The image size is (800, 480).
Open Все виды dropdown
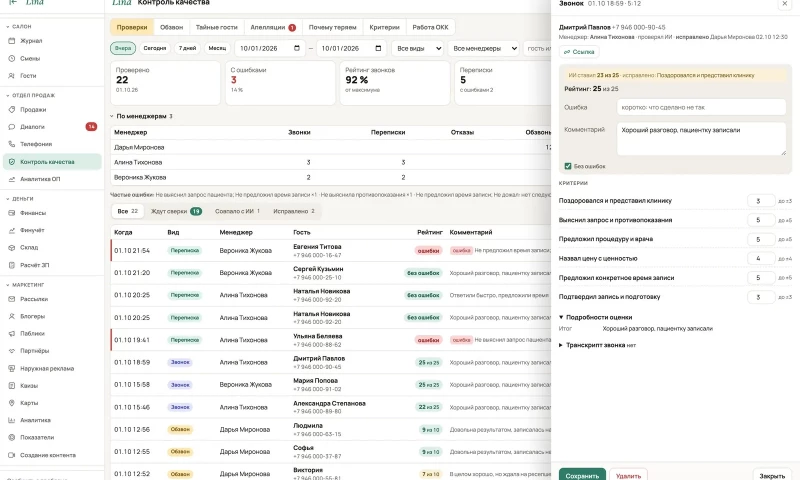pyautogui.click(x=418, y=48)
